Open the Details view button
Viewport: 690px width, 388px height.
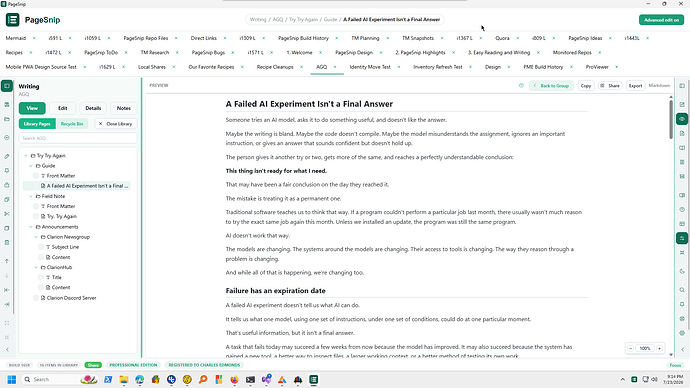coord(93,108)
